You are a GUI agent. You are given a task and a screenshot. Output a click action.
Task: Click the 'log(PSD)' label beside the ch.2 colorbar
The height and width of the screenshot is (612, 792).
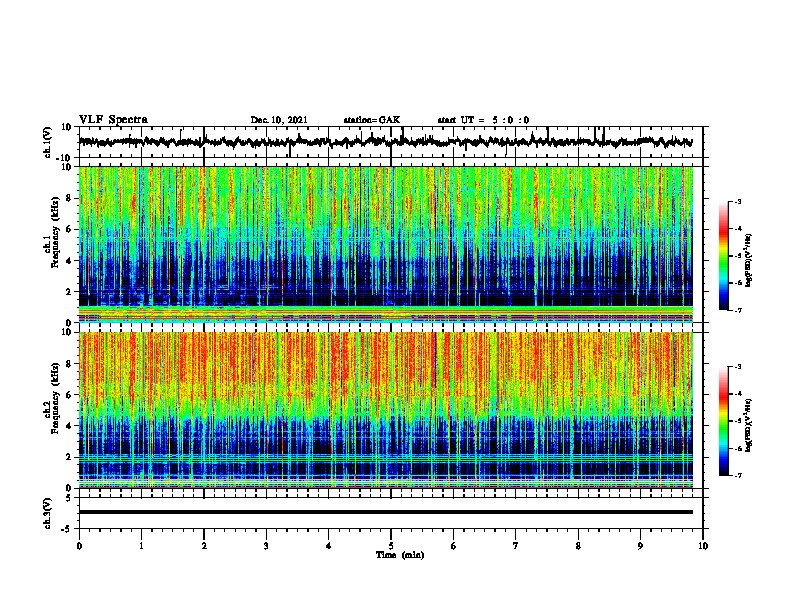[749, 426]
